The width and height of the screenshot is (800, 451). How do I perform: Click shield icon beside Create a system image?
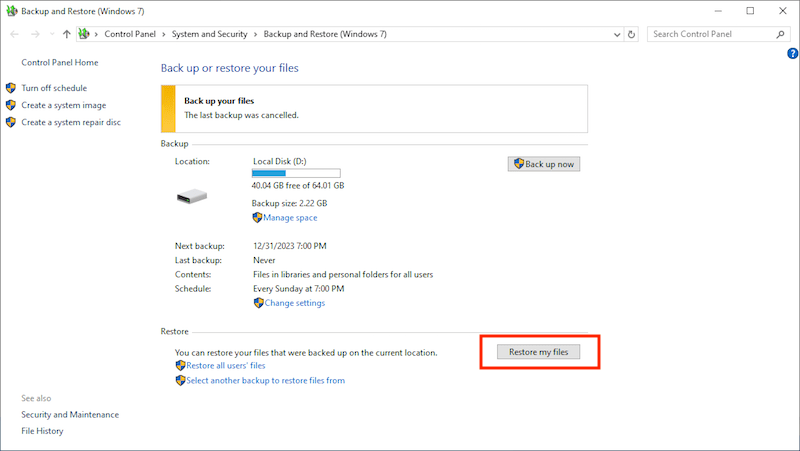[11, 105]
